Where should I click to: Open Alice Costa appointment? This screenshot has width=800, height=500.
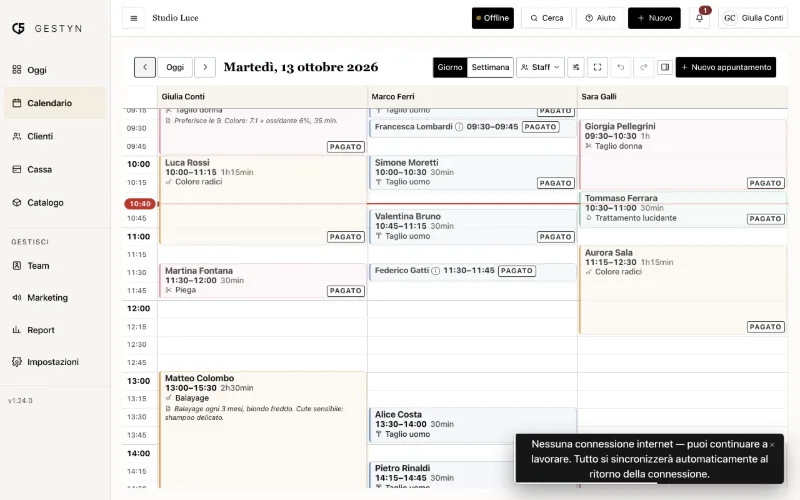point(472,424)
